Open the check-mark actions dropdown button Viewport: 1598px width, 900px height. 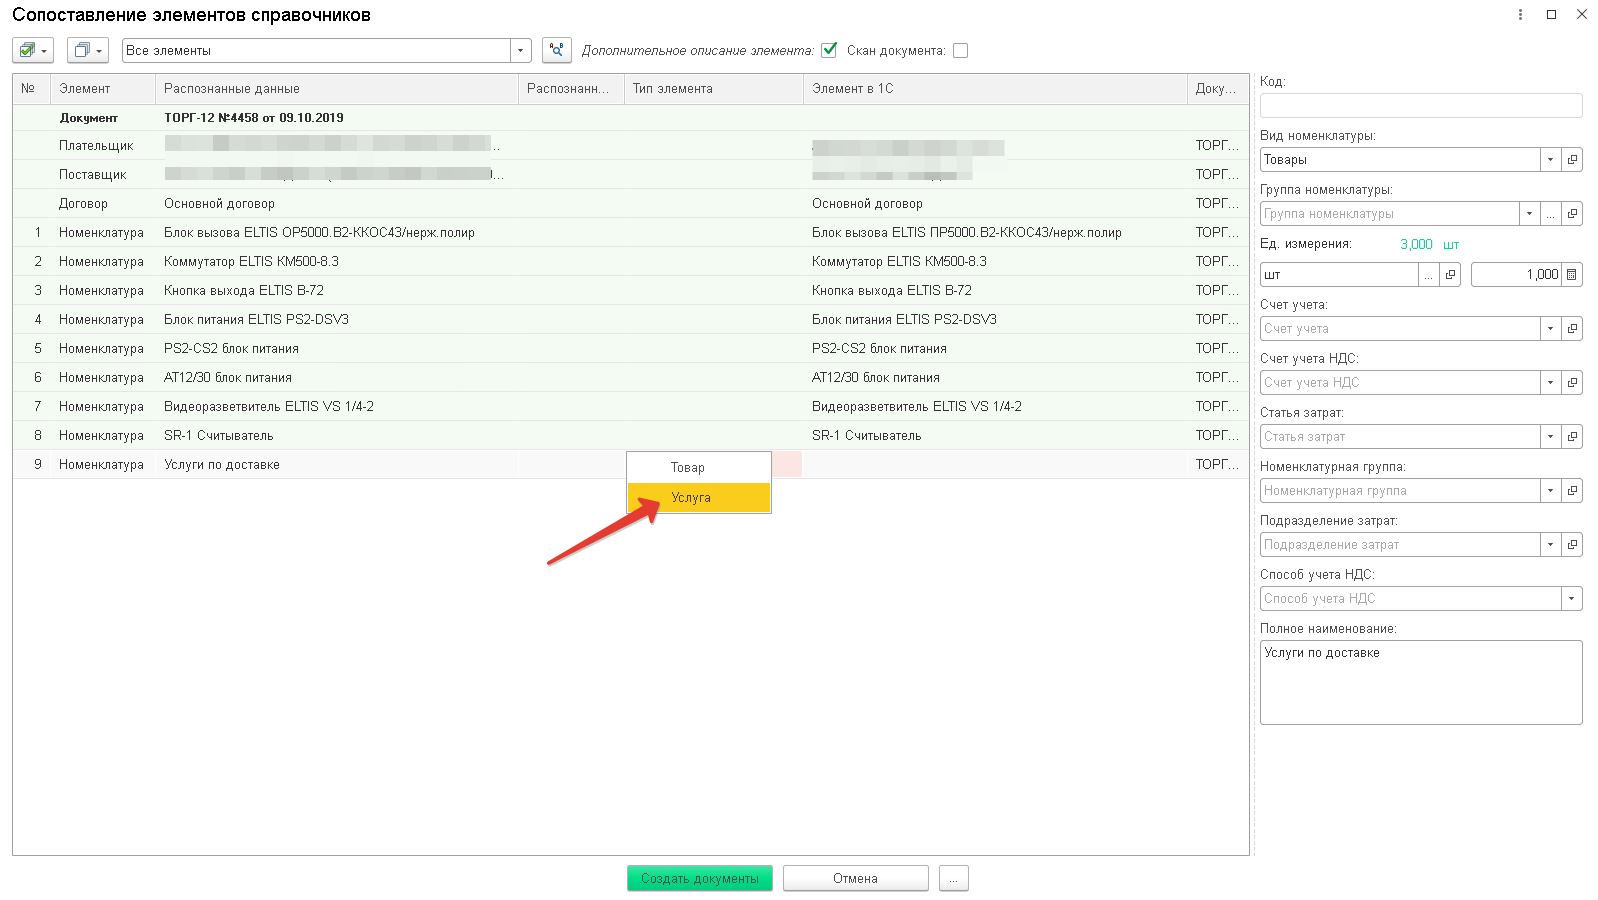tap(33, 50)
